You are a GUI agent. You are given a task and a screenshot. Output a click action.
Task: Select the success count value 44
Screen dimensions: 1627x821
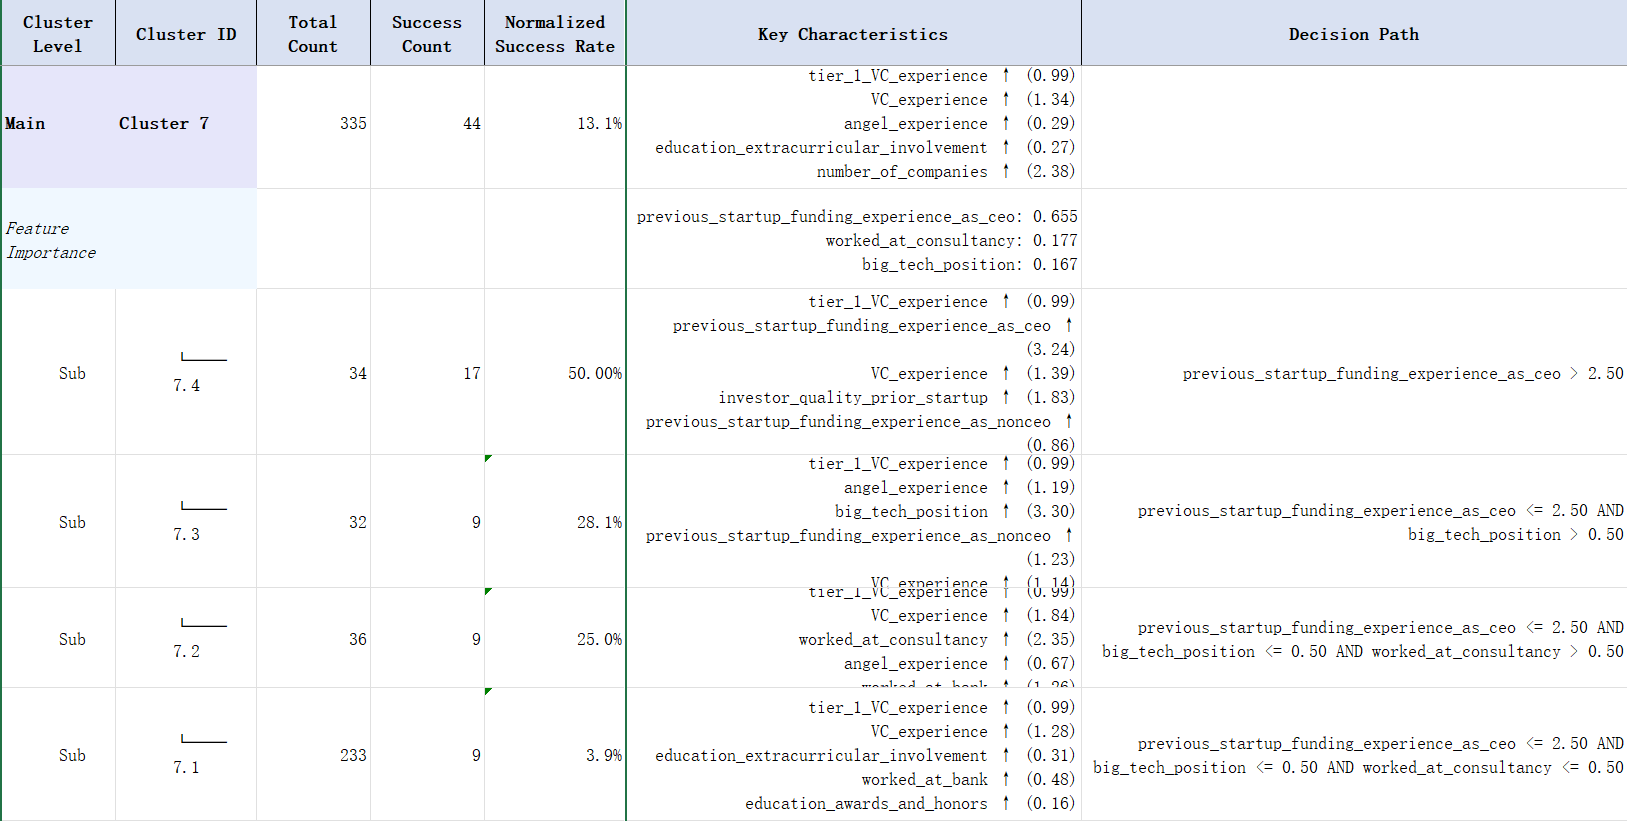(471, 123)
